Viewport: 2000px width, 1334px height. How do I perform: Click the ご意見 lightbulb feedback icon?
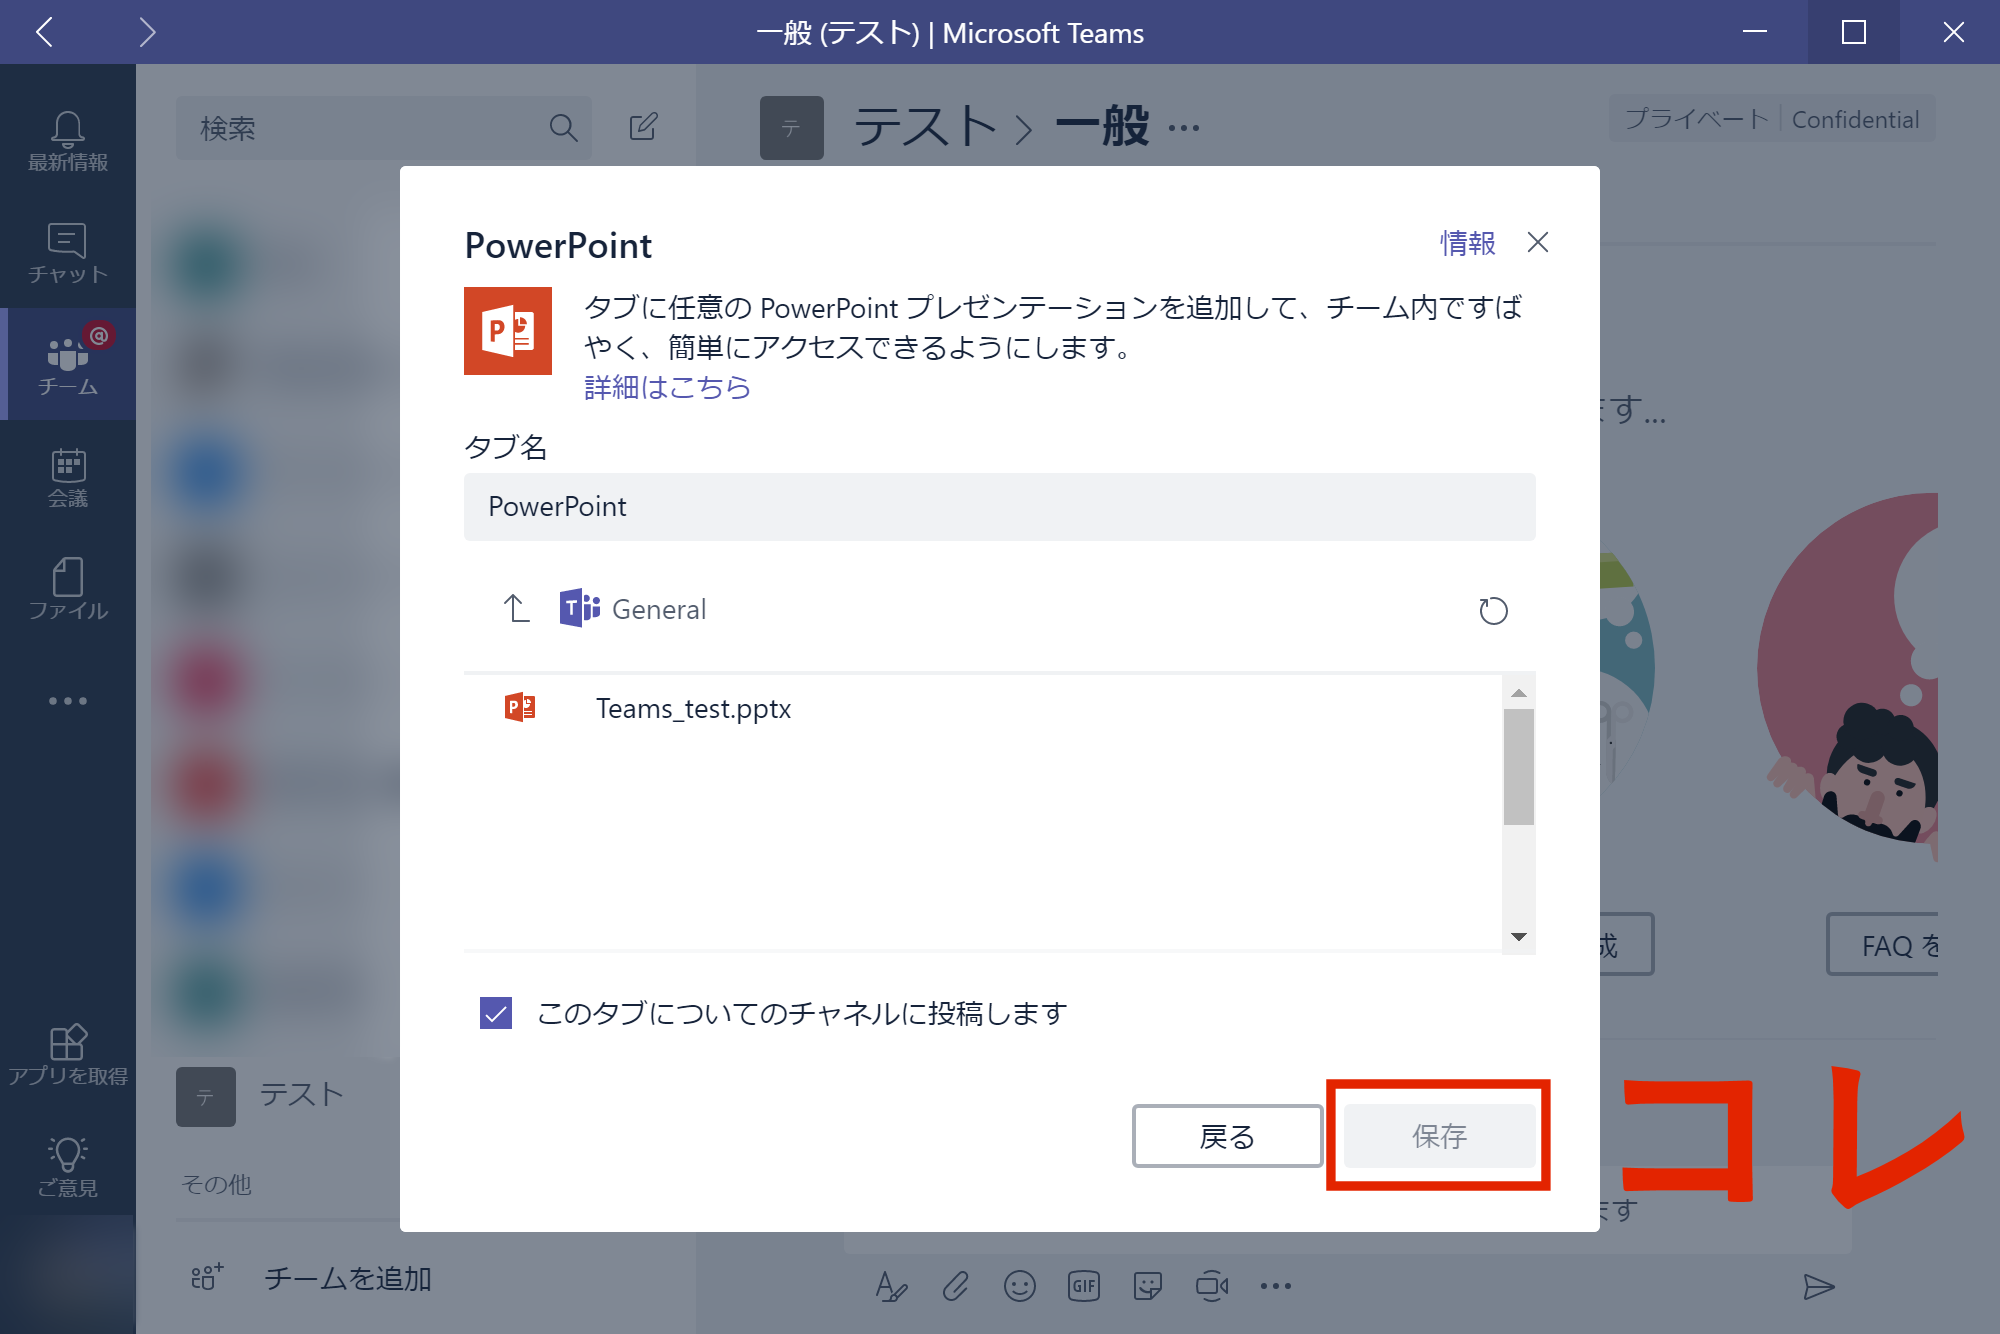pos(67,1166)
